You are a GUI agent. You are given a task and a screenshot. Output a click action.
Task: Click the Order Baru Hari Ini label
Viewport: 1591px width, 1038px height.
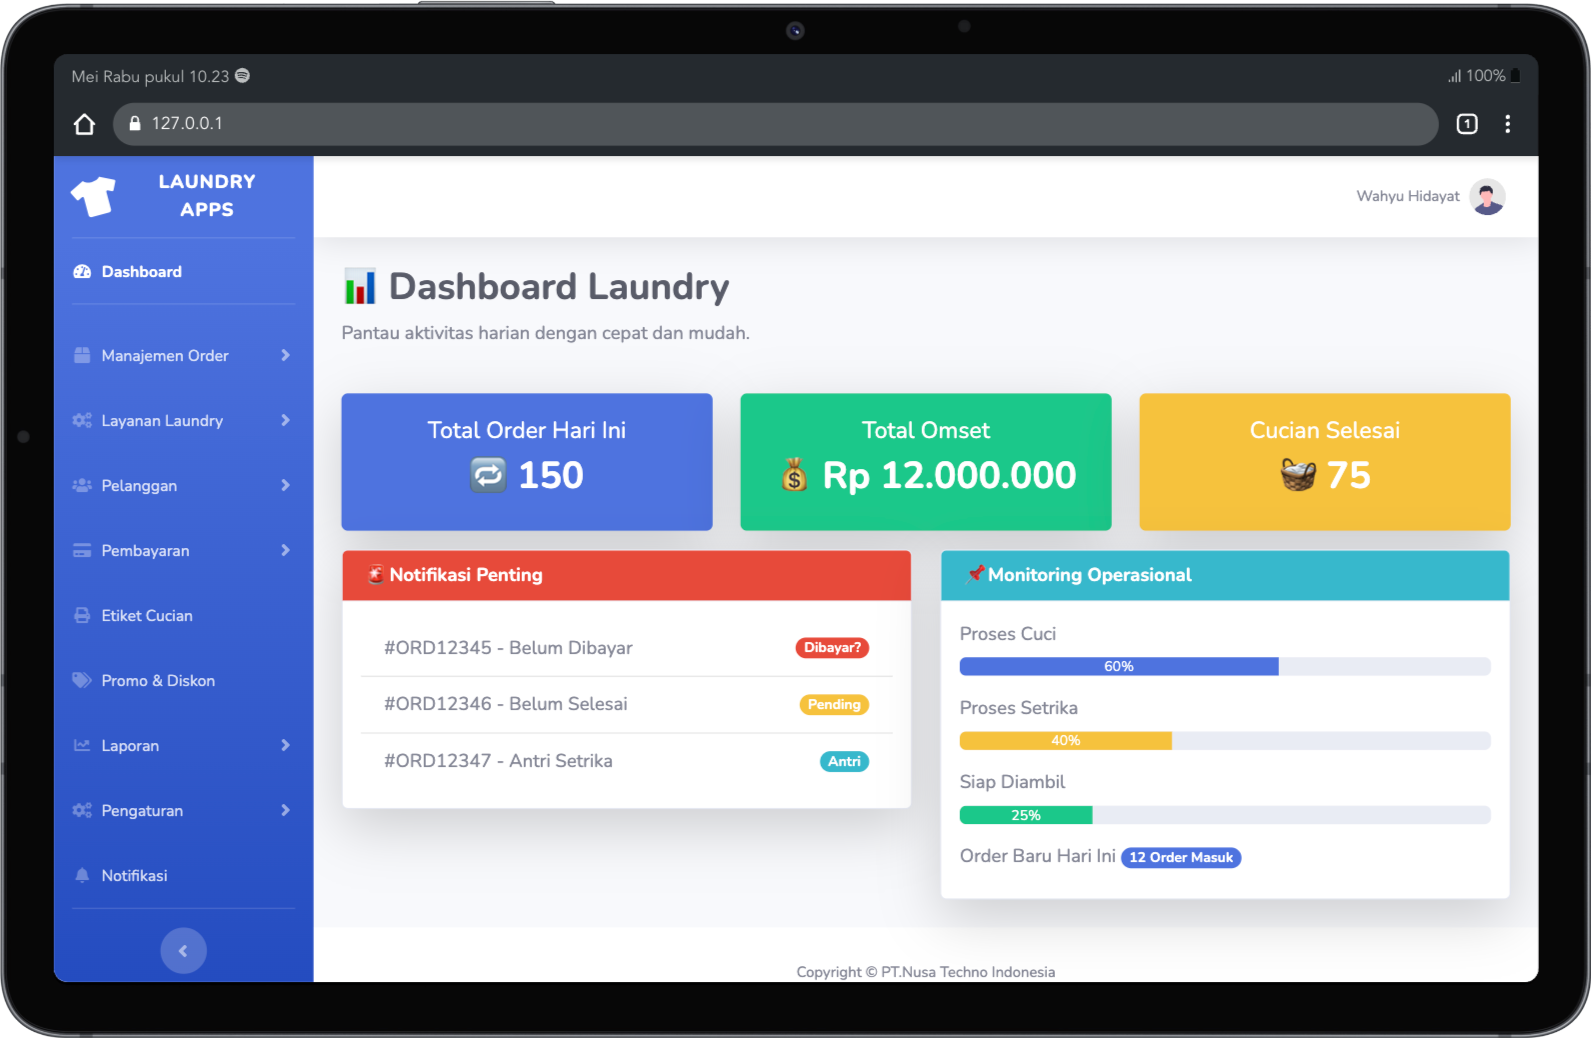[x=1038, y=857]
